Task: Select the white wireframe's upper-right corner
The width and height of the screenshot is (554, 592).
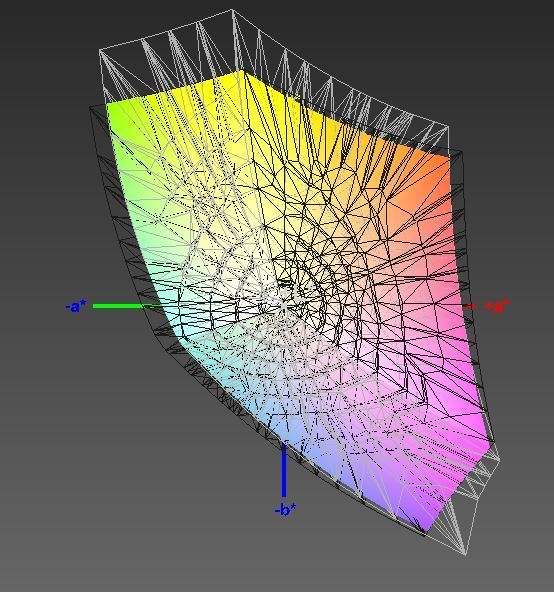Action: coord(448,128)
